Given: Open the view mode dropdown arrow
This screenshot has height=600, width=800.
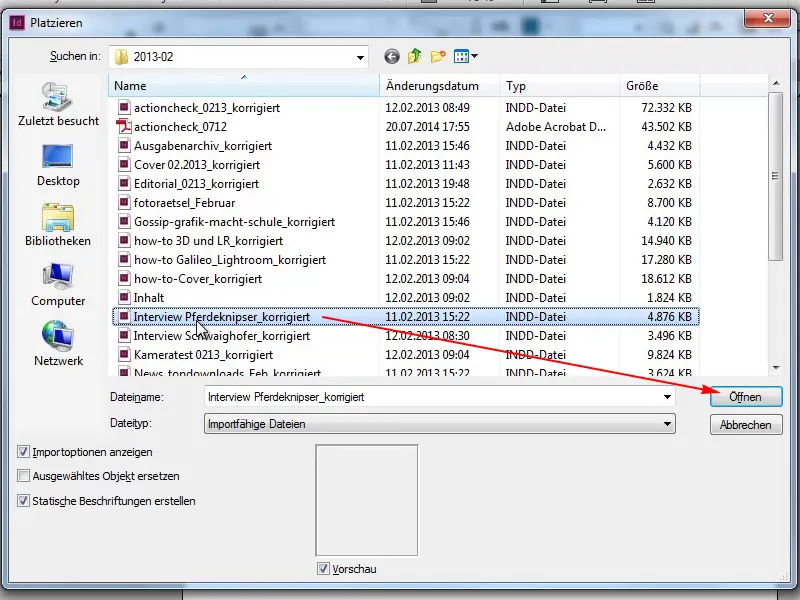Looking at the screenshot, I should 475,56.
